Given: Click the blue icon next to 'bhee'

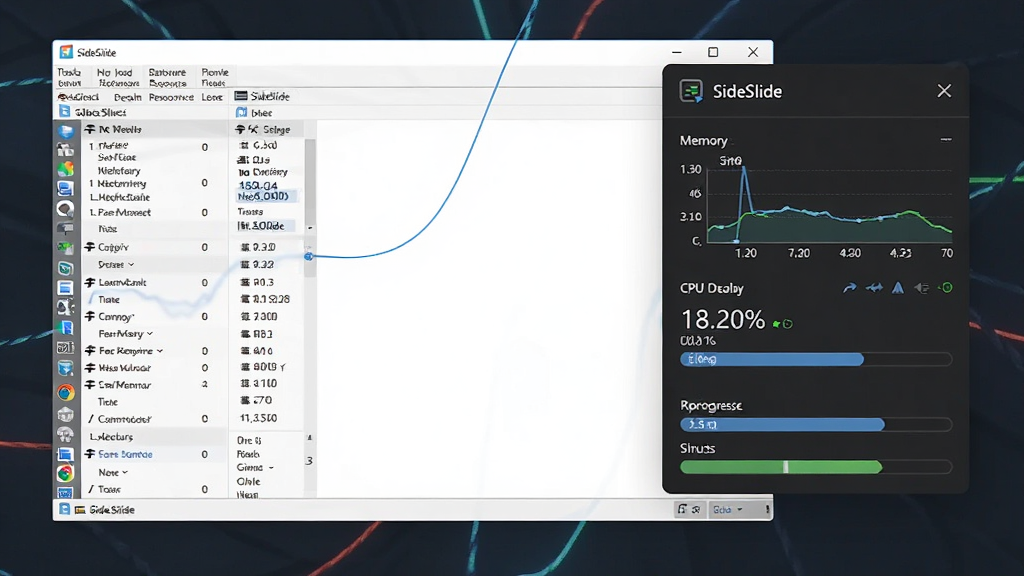Looking at the screenshot, I should 242,112.
